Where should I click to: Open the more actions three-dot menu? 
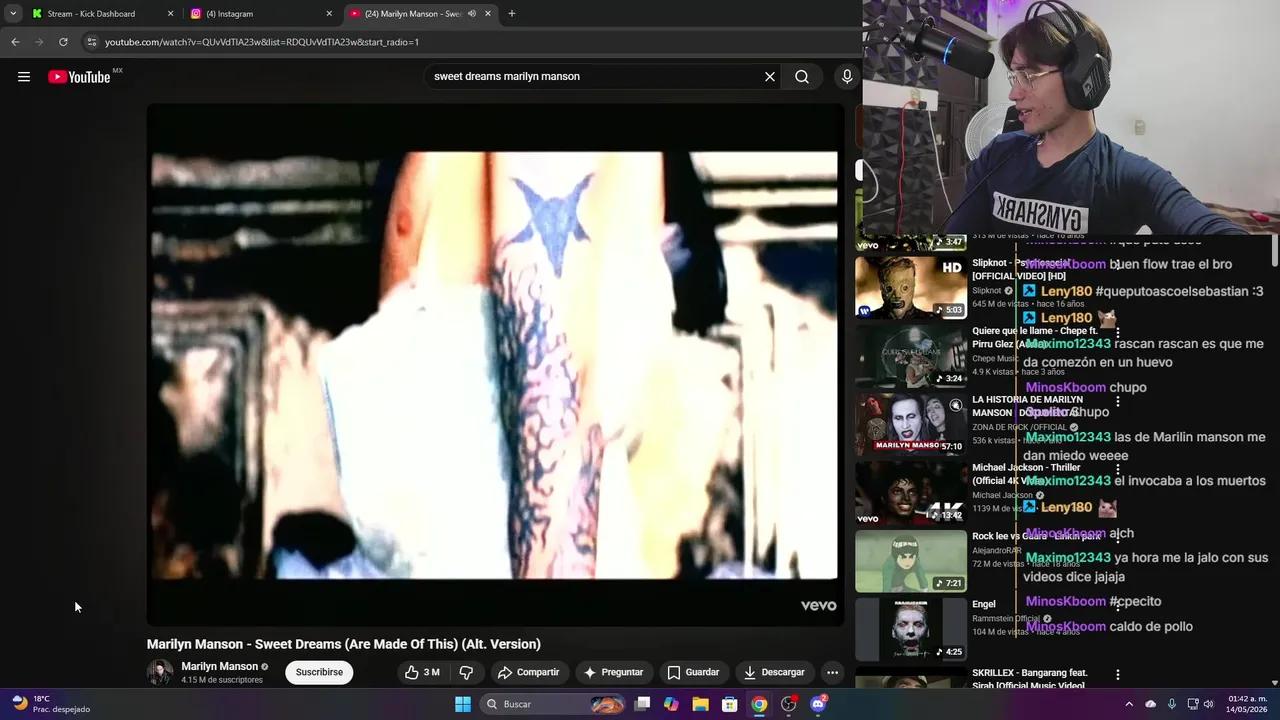(x=832, y=672)
